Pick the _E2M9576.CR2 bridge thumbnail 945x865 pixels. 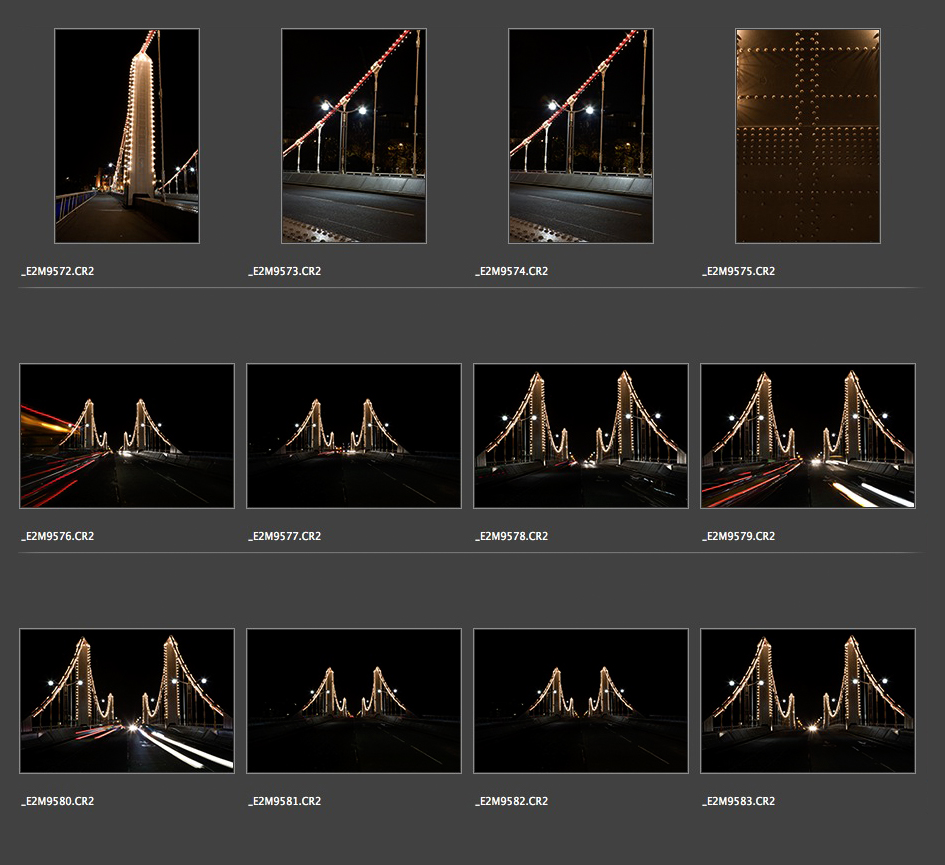(x=127, y=436)
